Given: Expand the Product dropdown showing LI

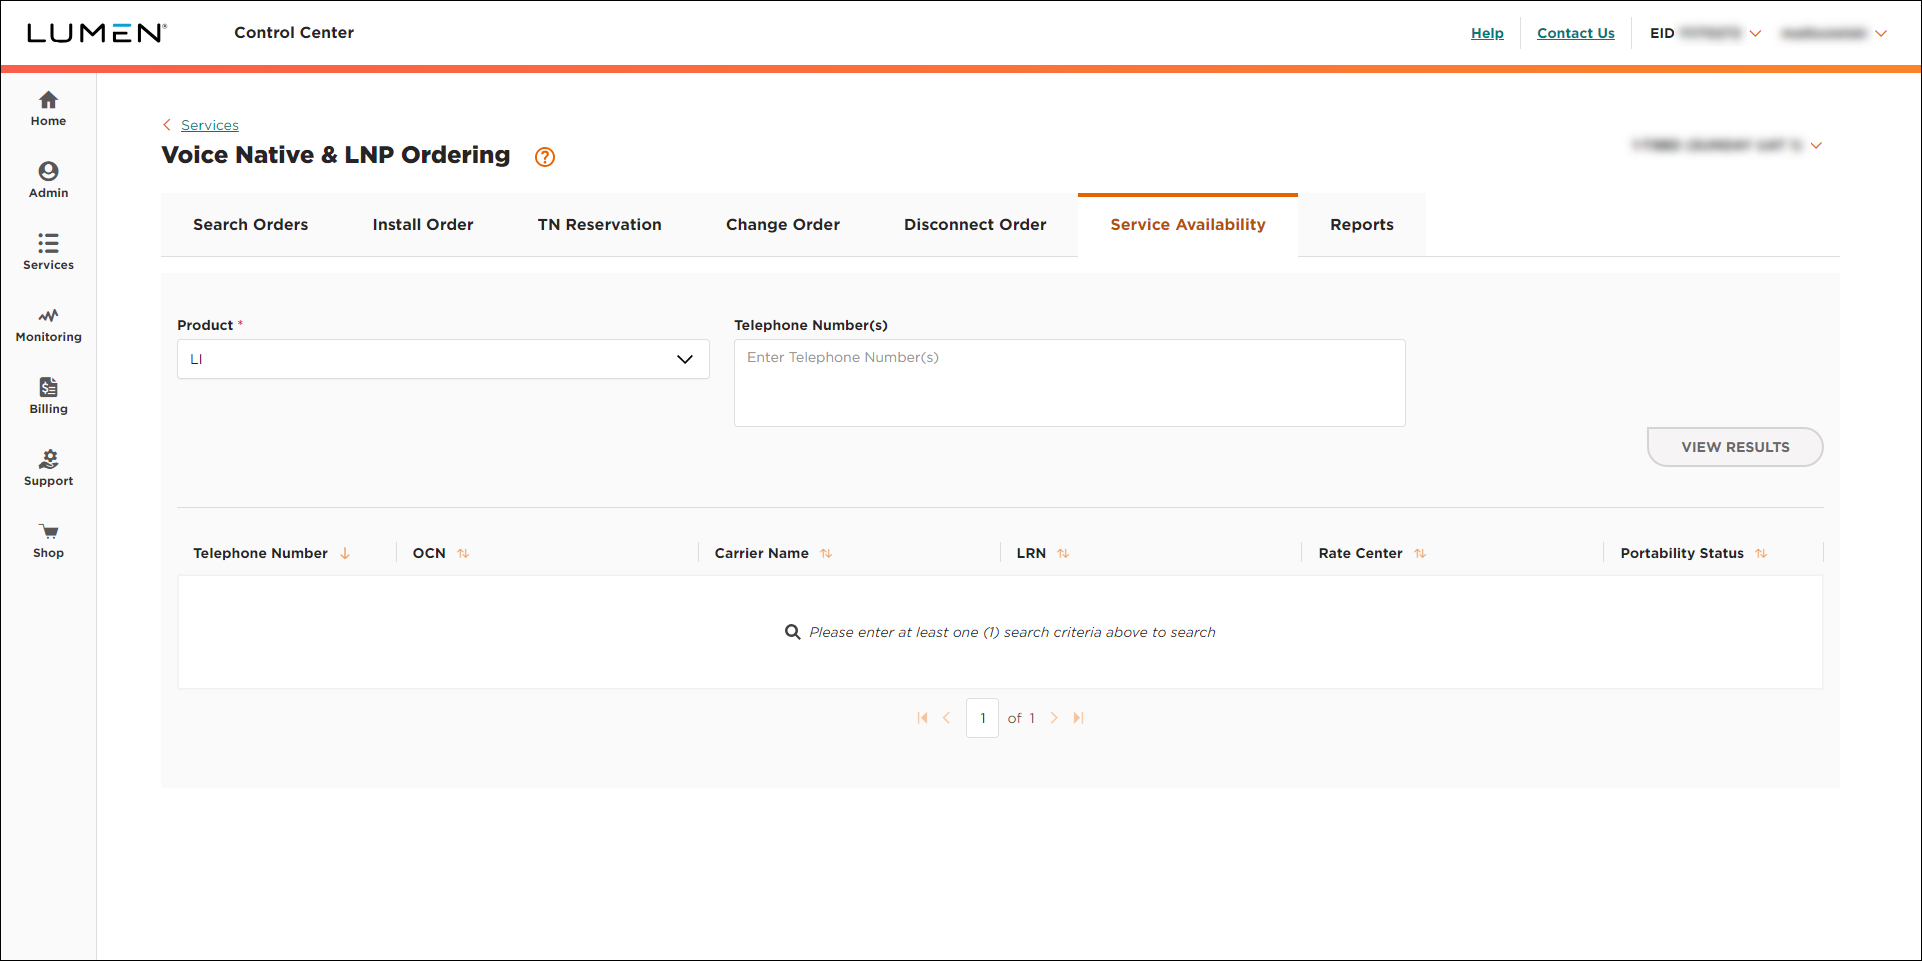Looking at the screenshot, I should 443,359.
